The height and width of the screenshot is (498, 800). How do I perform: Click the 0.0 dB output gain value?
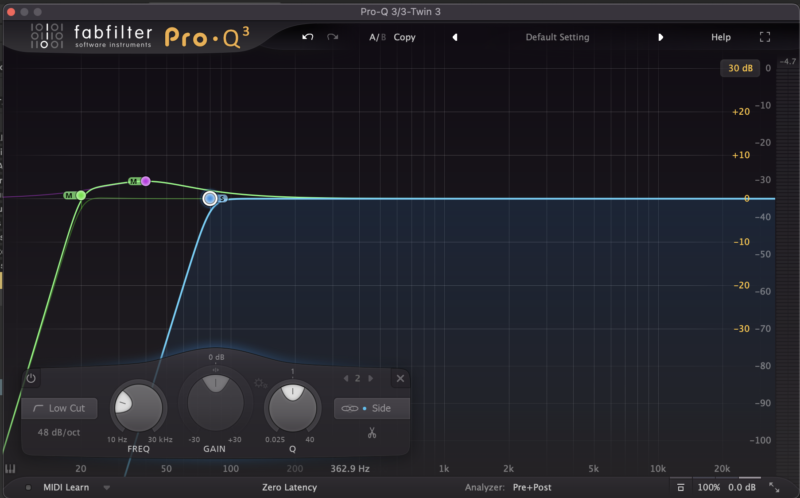[x=742, y=487]
